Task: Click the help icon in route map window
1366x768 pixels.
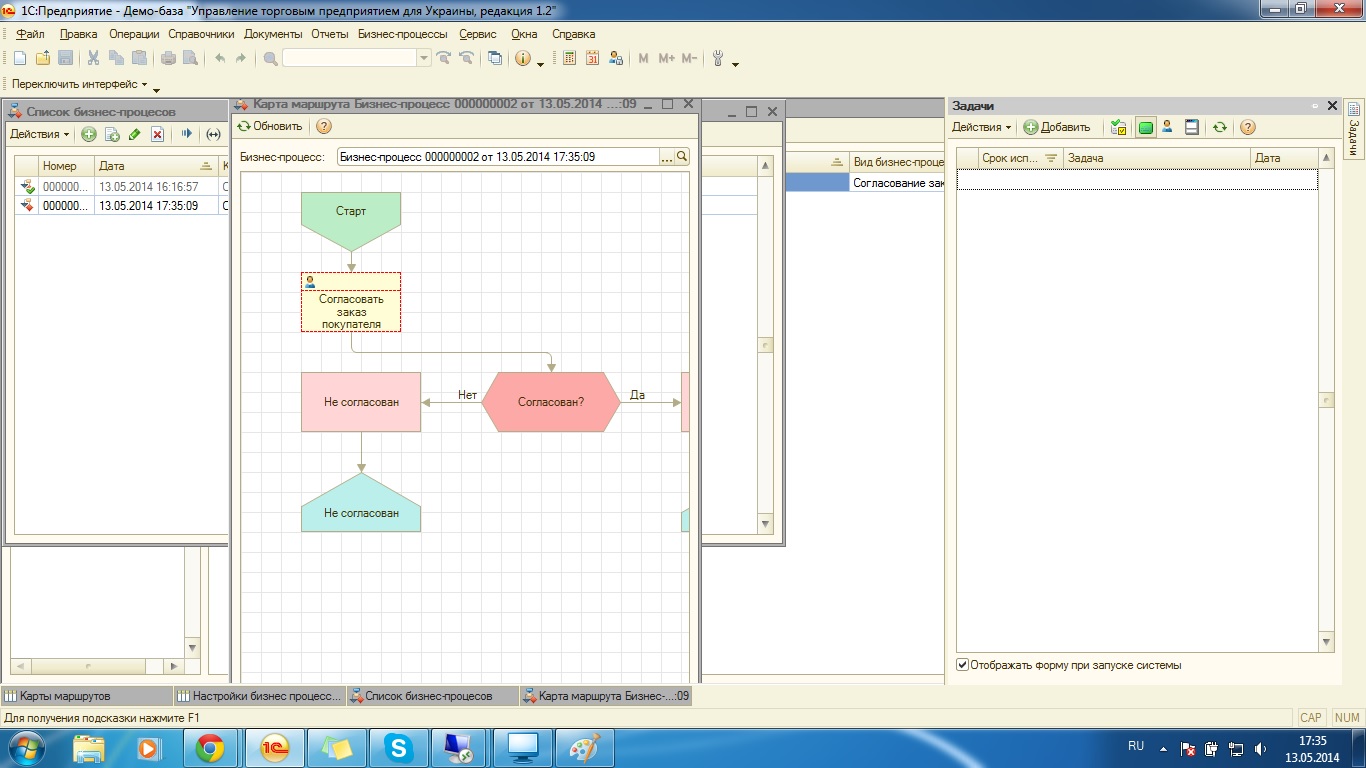Action: tap(324, 126)
